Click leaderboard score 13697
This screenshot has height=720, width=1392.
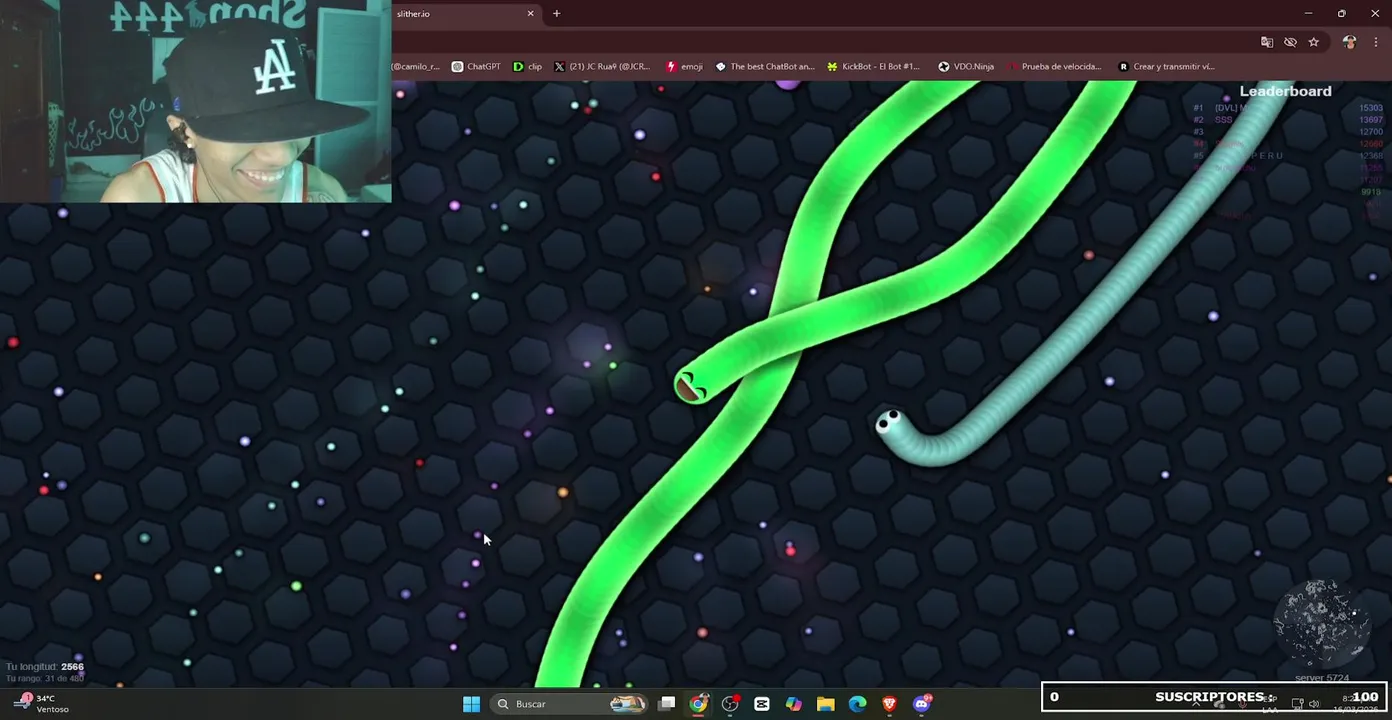[1370, 120]
